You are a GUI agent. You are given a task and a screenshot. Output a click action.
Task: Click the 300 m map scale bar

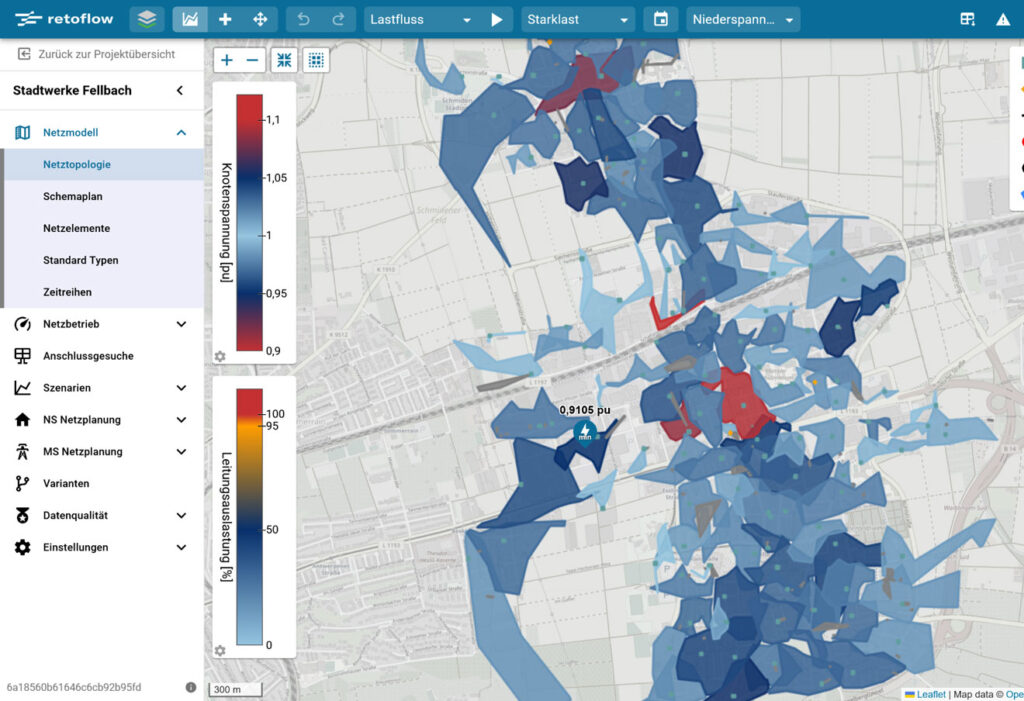(235, 689)
